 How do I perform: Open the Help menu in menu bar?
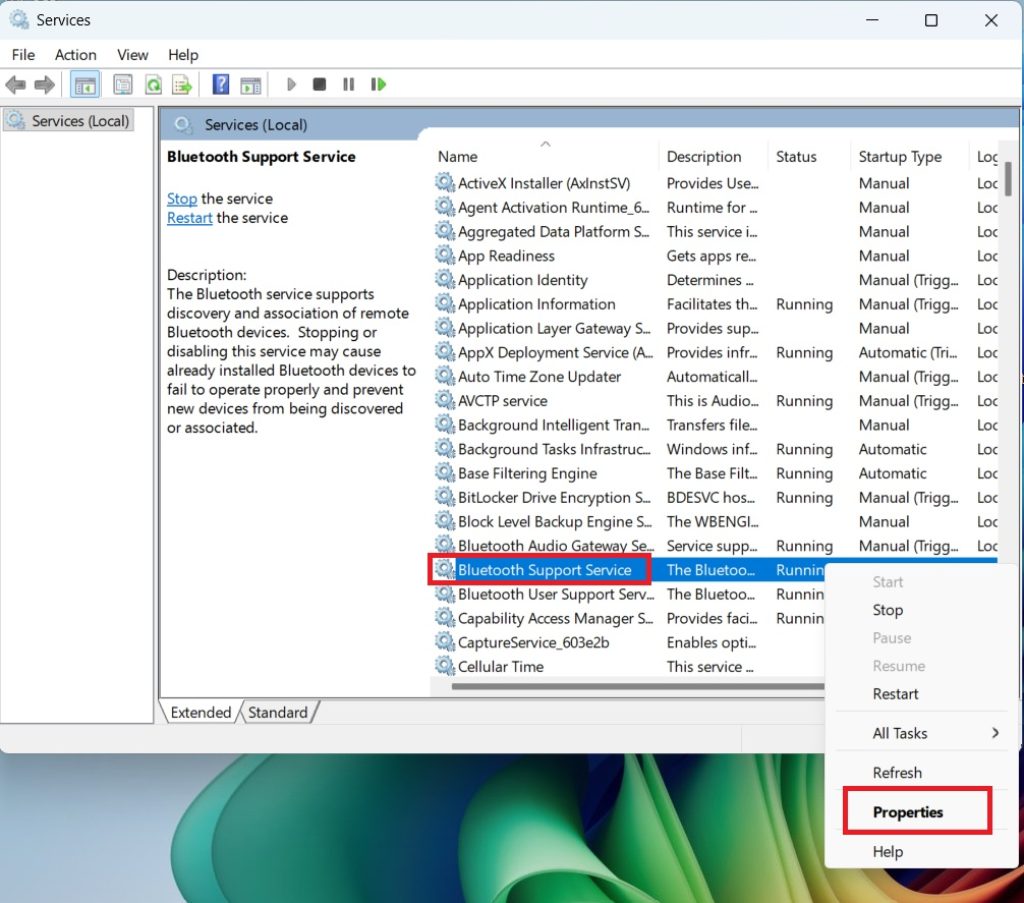[183, 55]
